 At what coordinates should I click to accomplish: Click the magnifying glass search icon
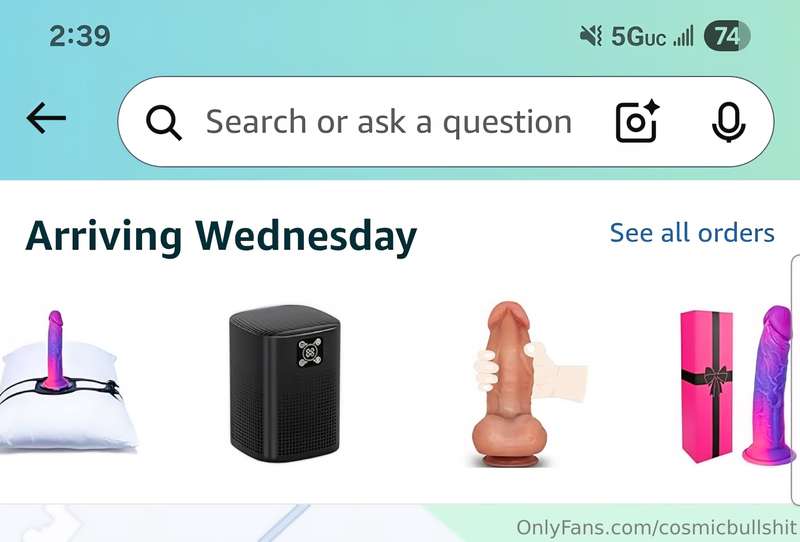tap(163, 122)
